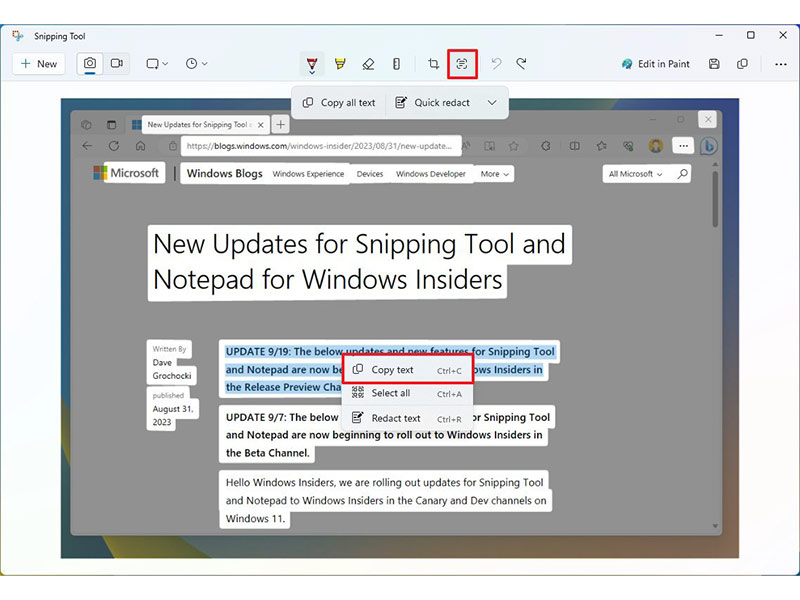Click the browser profile avatar
800x600 pixels.
[x=656, y=146]
